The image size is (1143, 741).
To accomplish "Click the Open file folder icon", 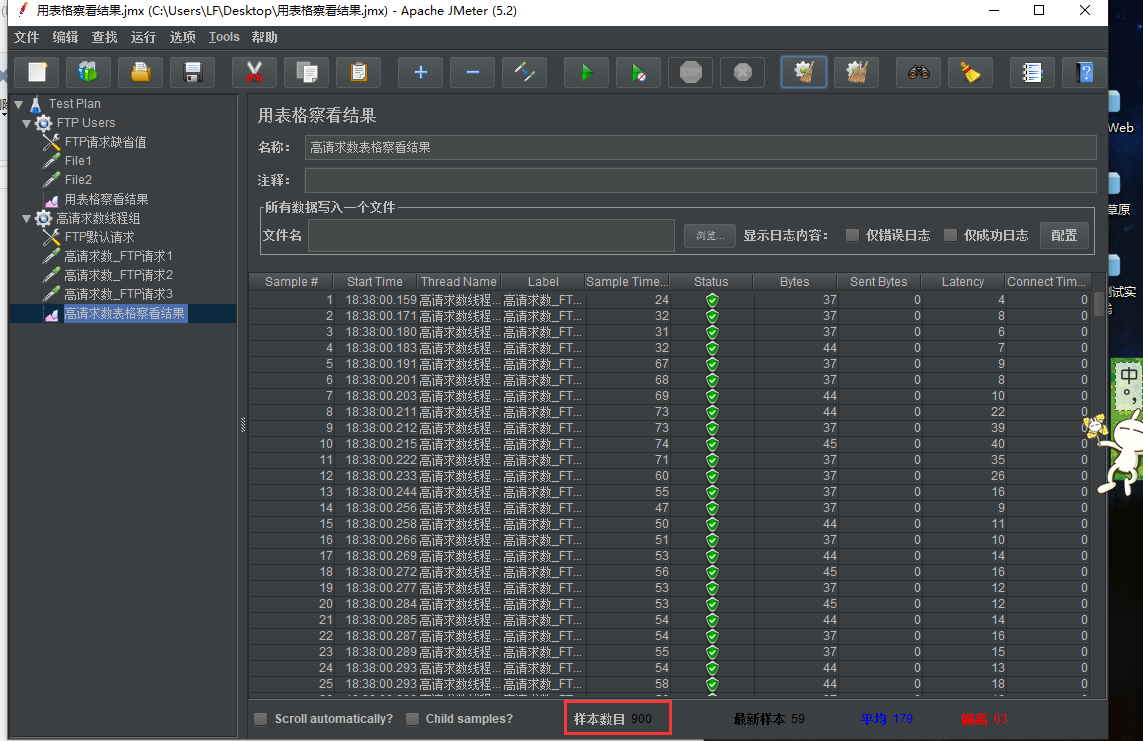I will [x=141, y=72].
